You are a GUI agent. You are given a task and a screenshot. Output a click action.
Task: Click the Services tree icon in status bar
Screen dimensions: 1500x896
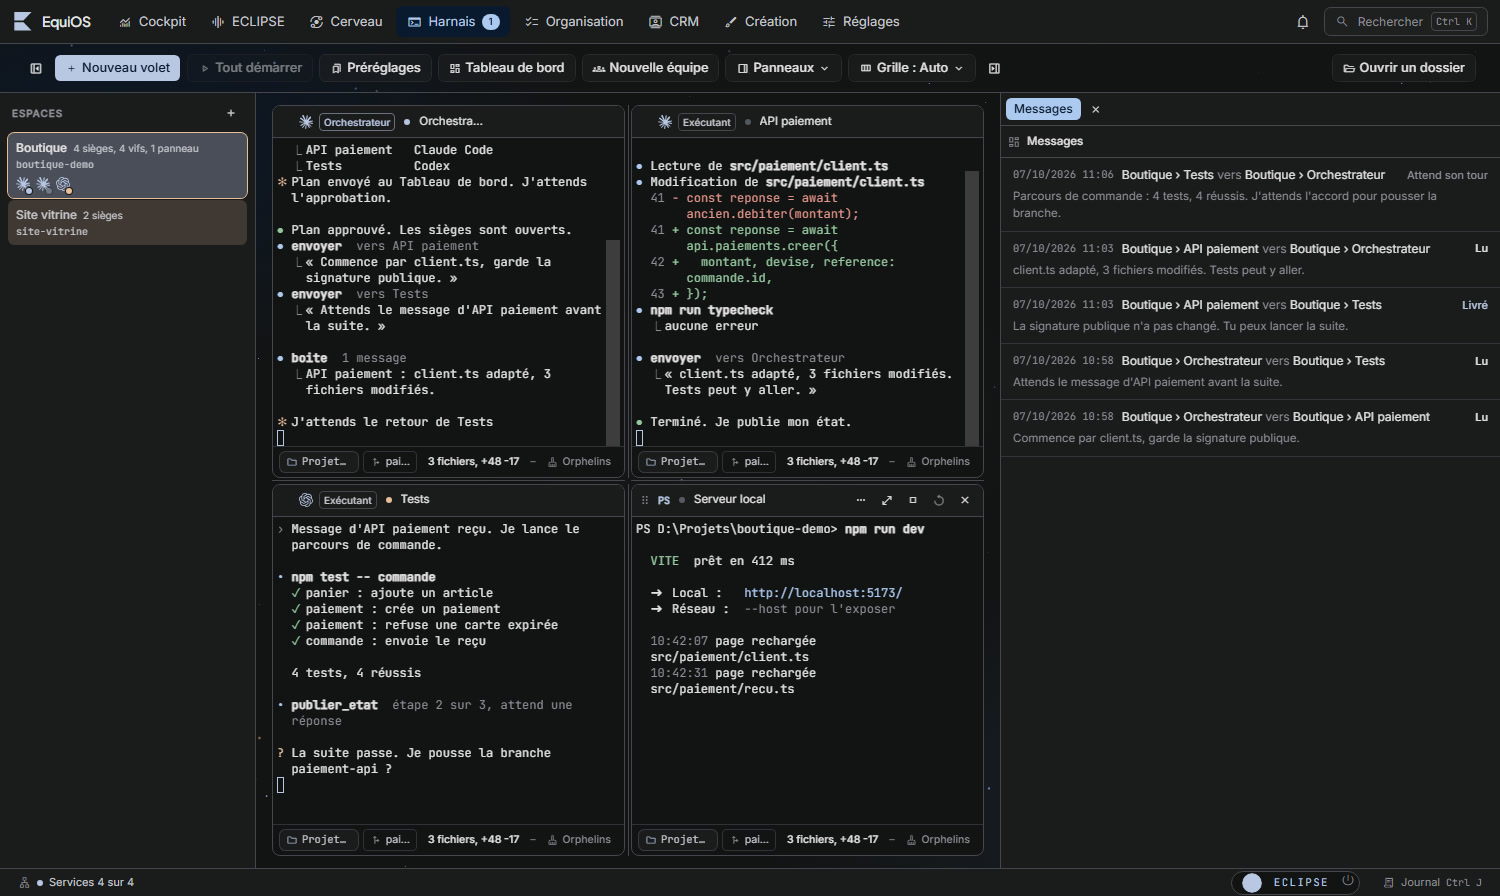pos(25,883)
